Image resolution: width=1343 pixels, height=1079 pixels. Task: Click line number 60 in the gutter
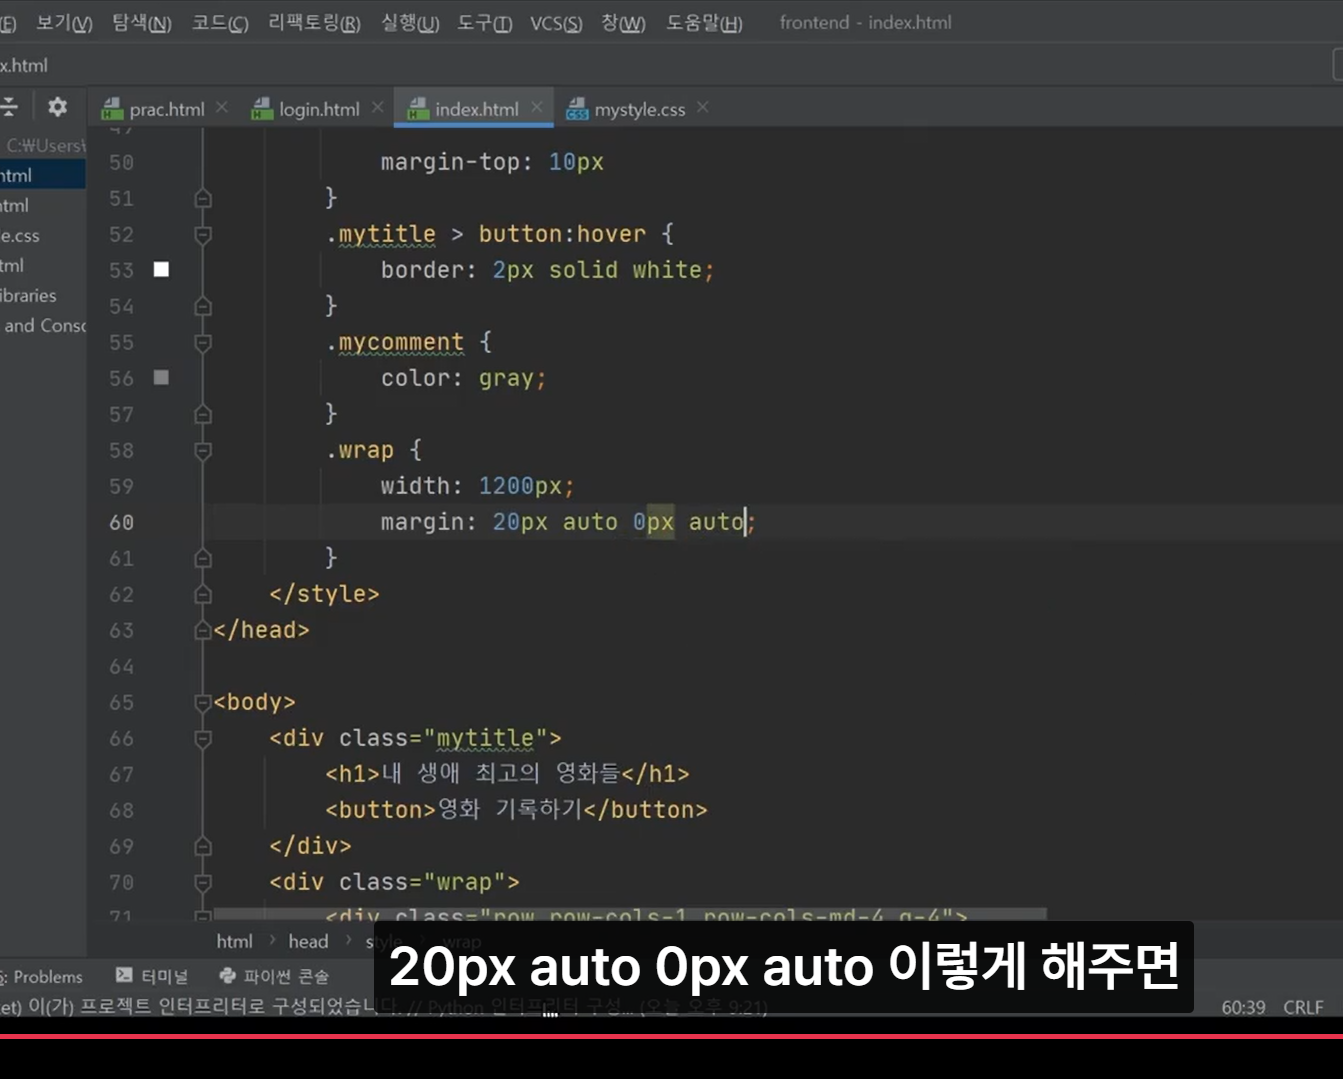(121, 522)
